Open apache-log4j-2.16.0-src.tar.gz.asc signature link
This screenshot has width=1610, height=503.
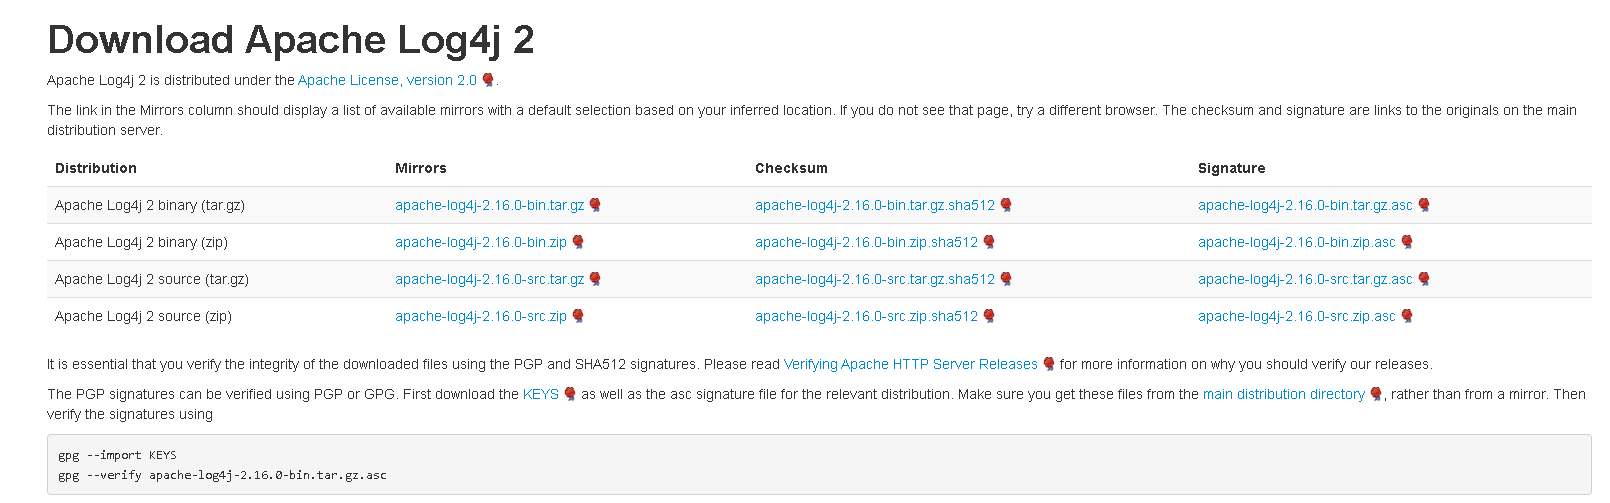pos(1305,279)
